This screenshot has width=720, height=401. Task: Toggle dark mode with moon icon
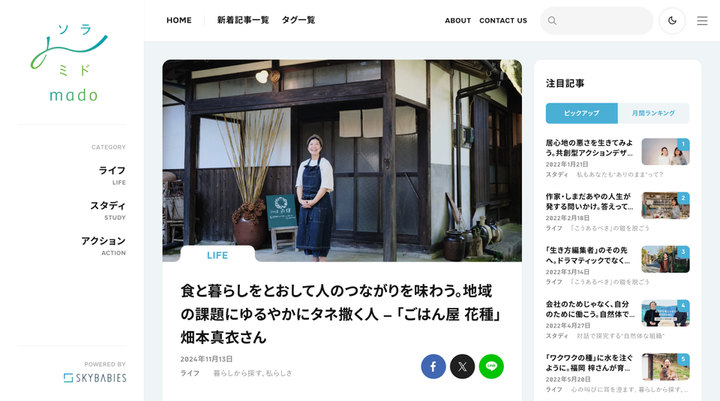click(x=672, y=21)
